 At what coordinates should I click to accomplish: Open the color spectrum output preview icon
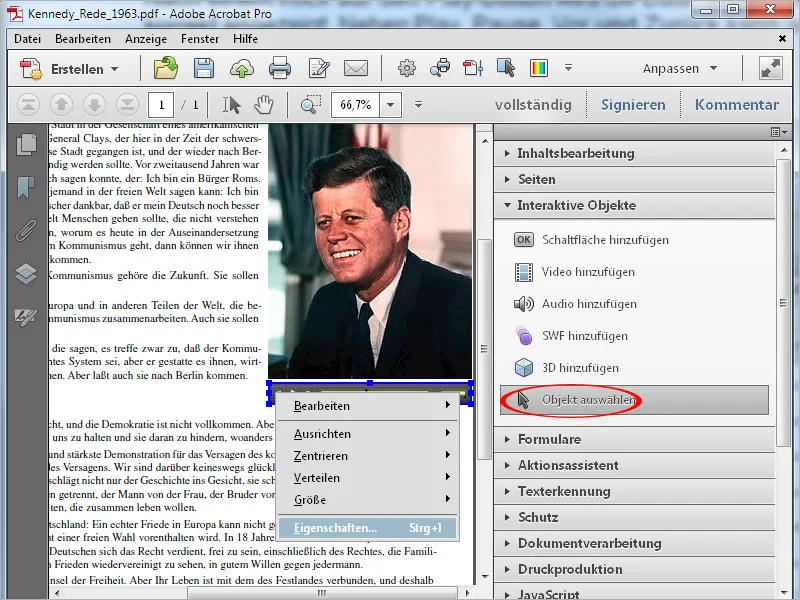(539, 68)
